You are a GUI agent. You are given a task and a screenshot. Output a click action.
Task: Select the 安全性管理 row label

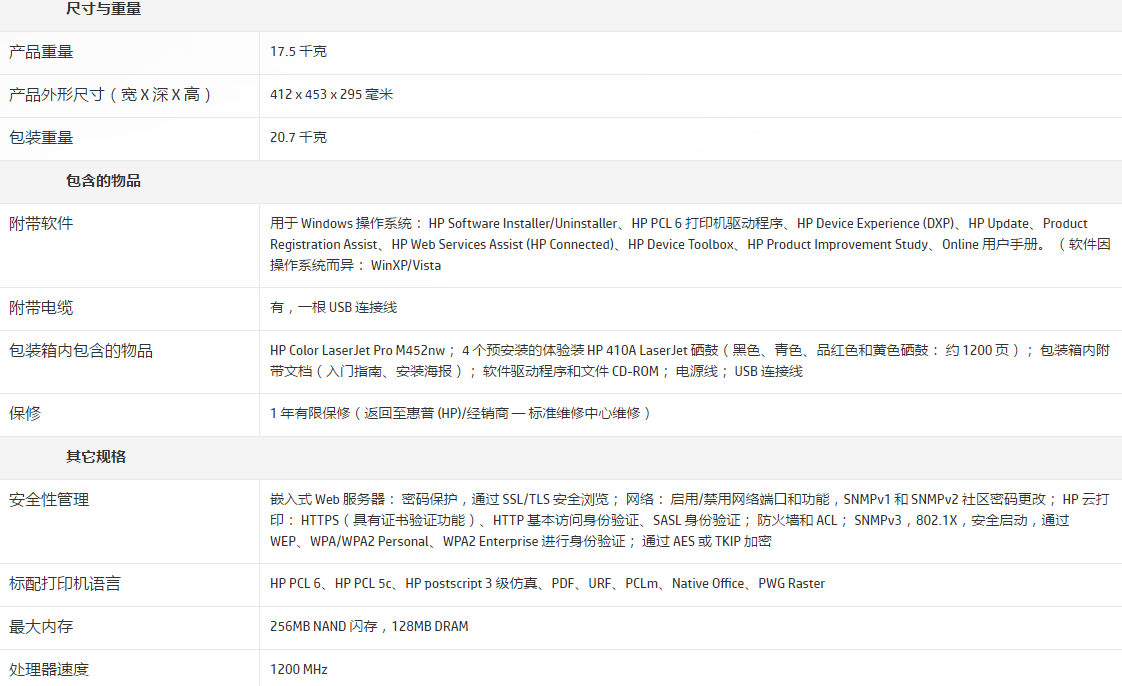[x=49, y=500]
